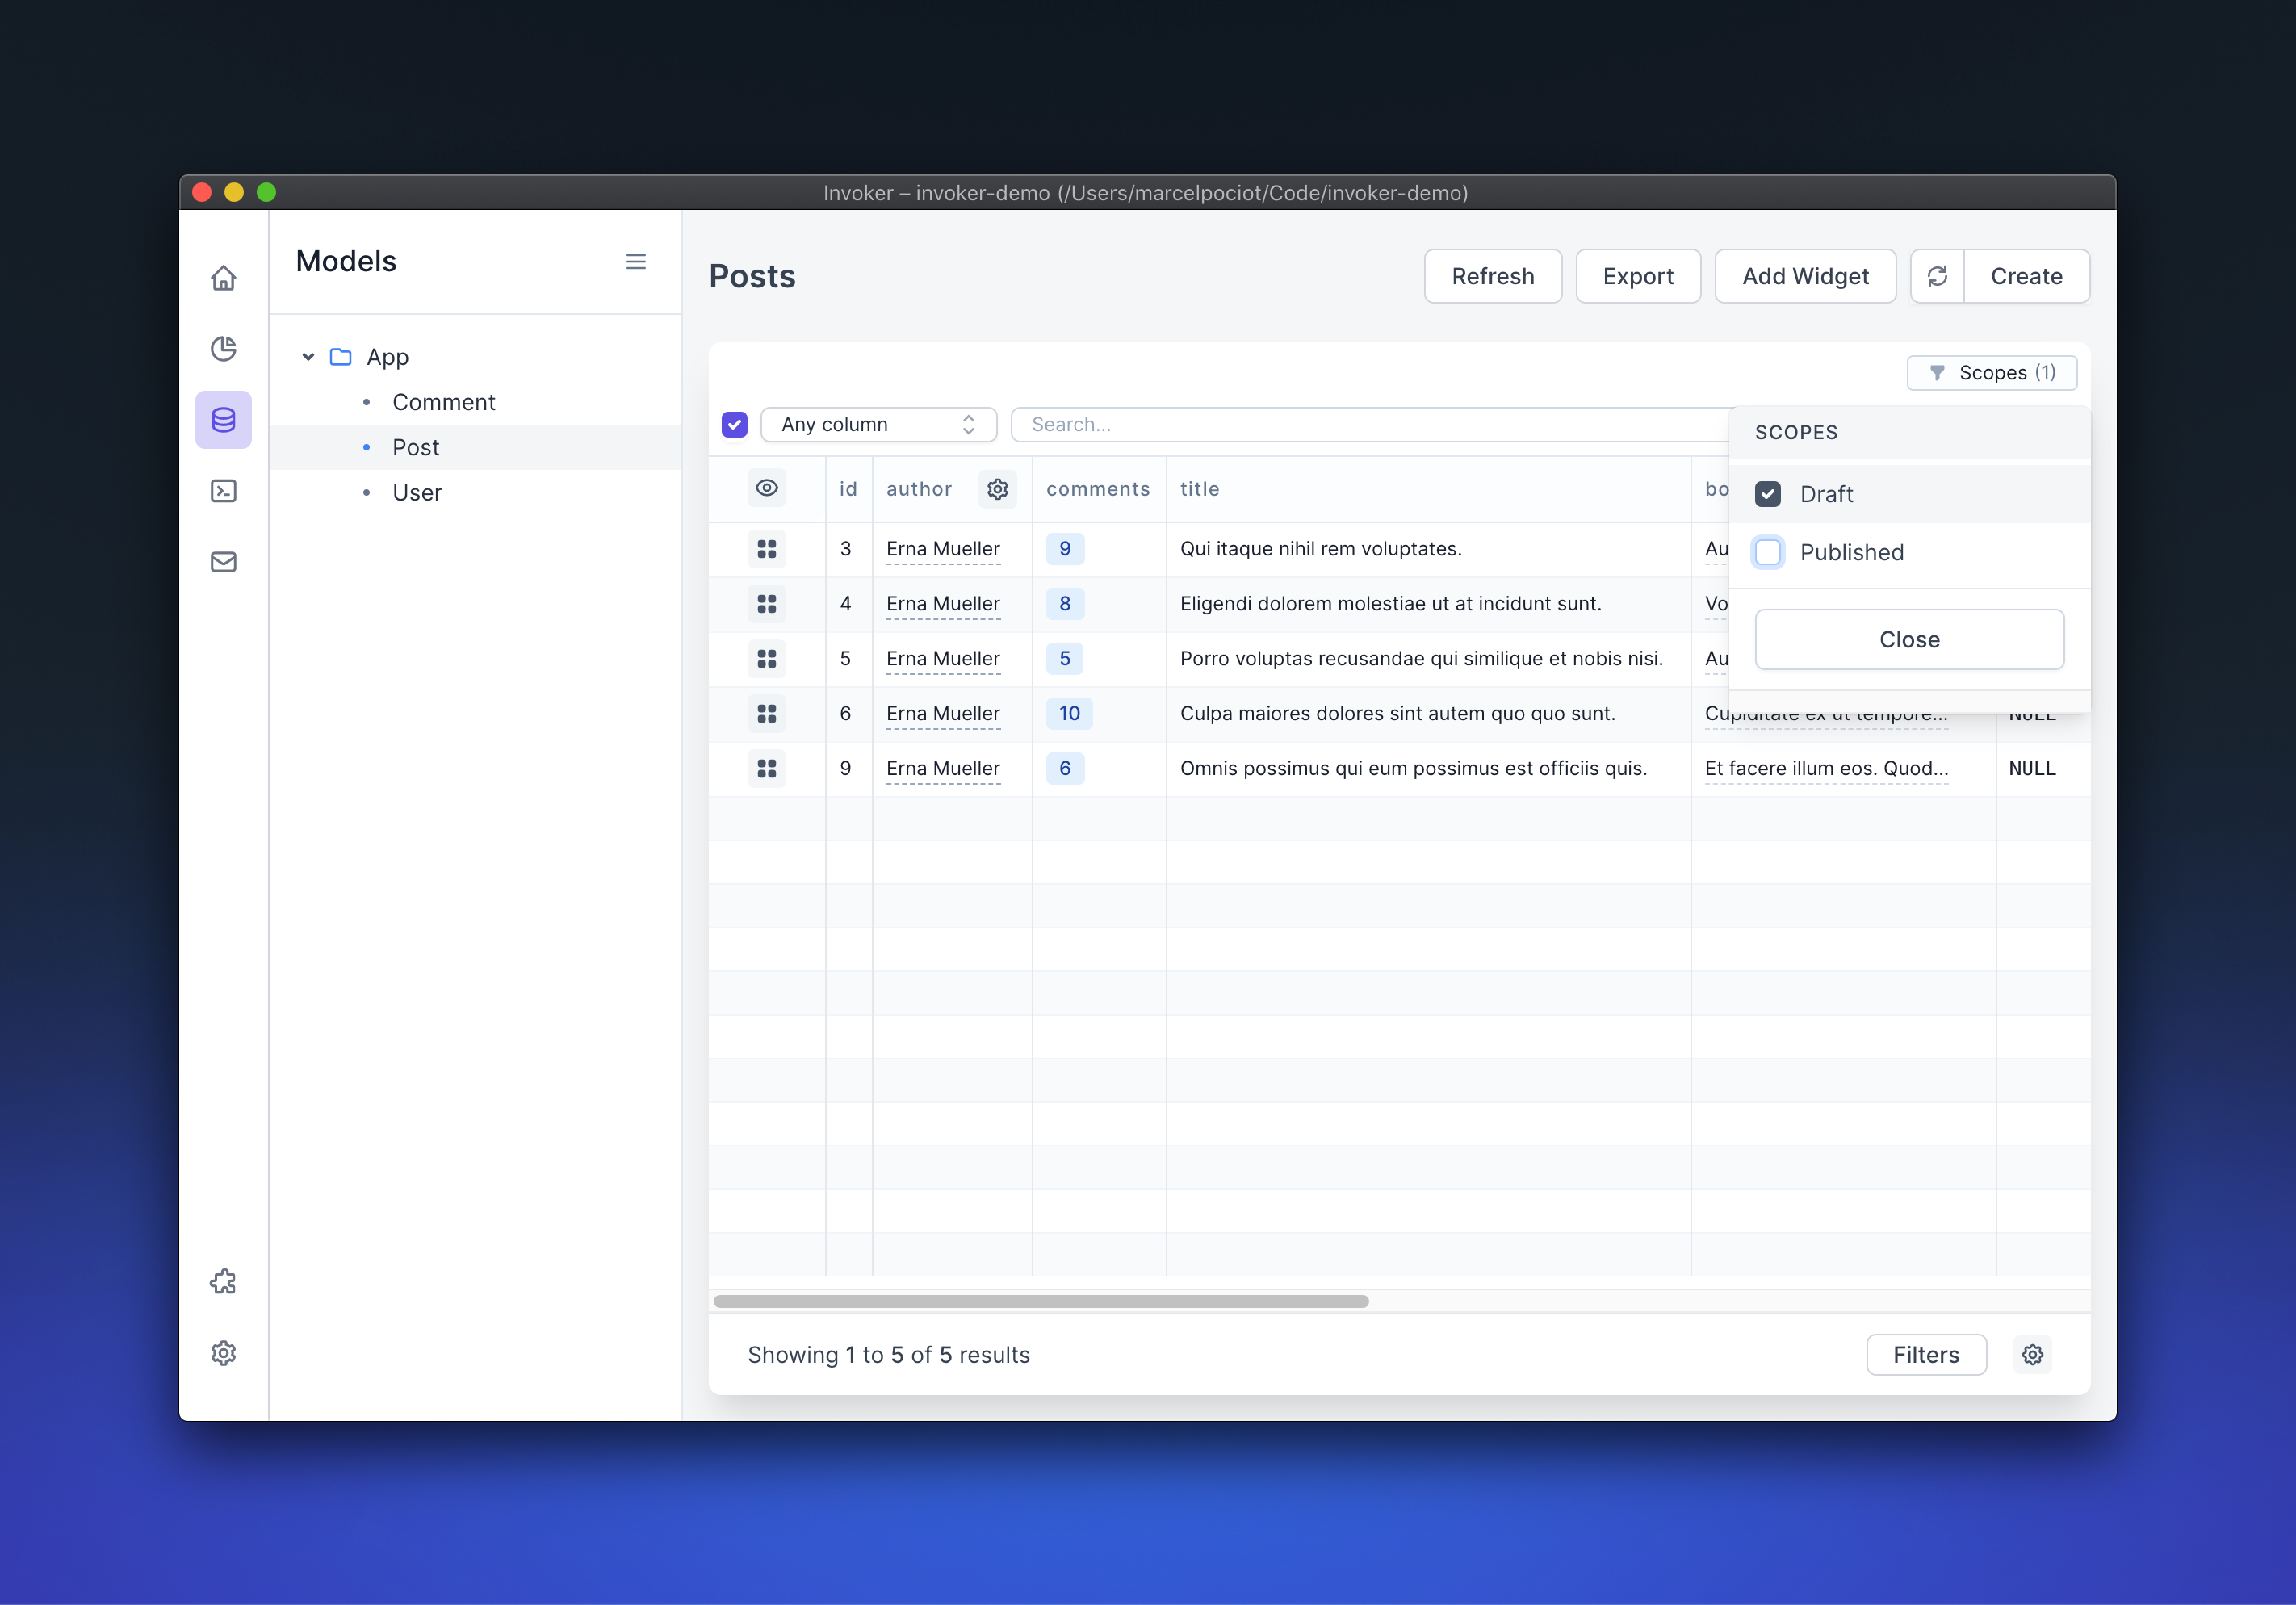Toggle the checkbox beside Any column
The image size is (2296, 1605).
click(734, 424)
